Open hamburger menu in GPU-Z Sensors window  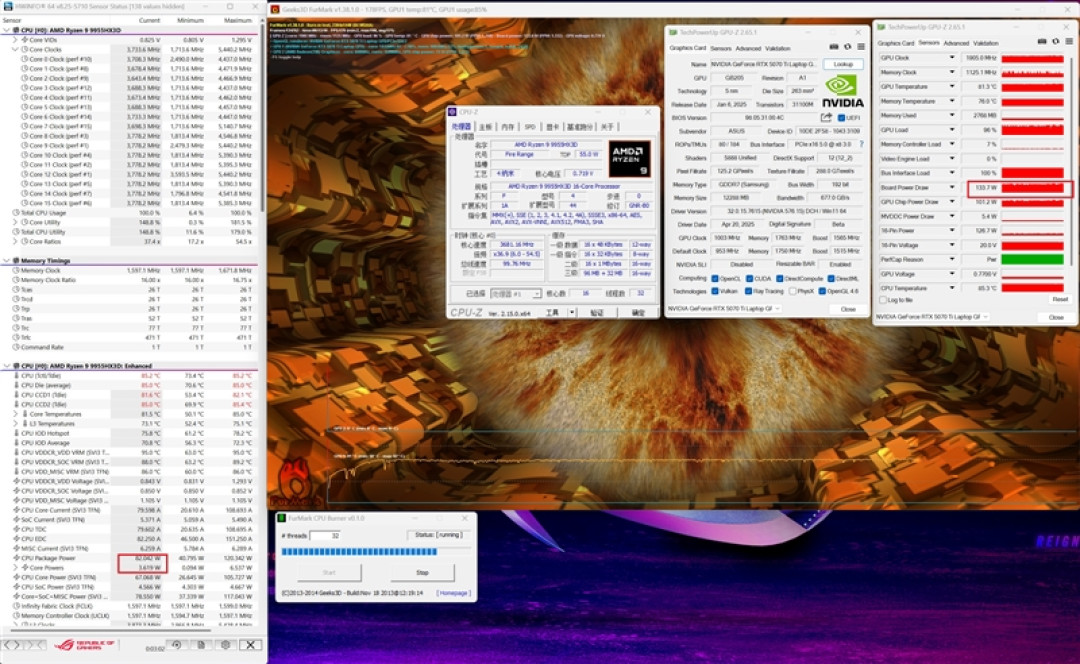[1069, 41]
